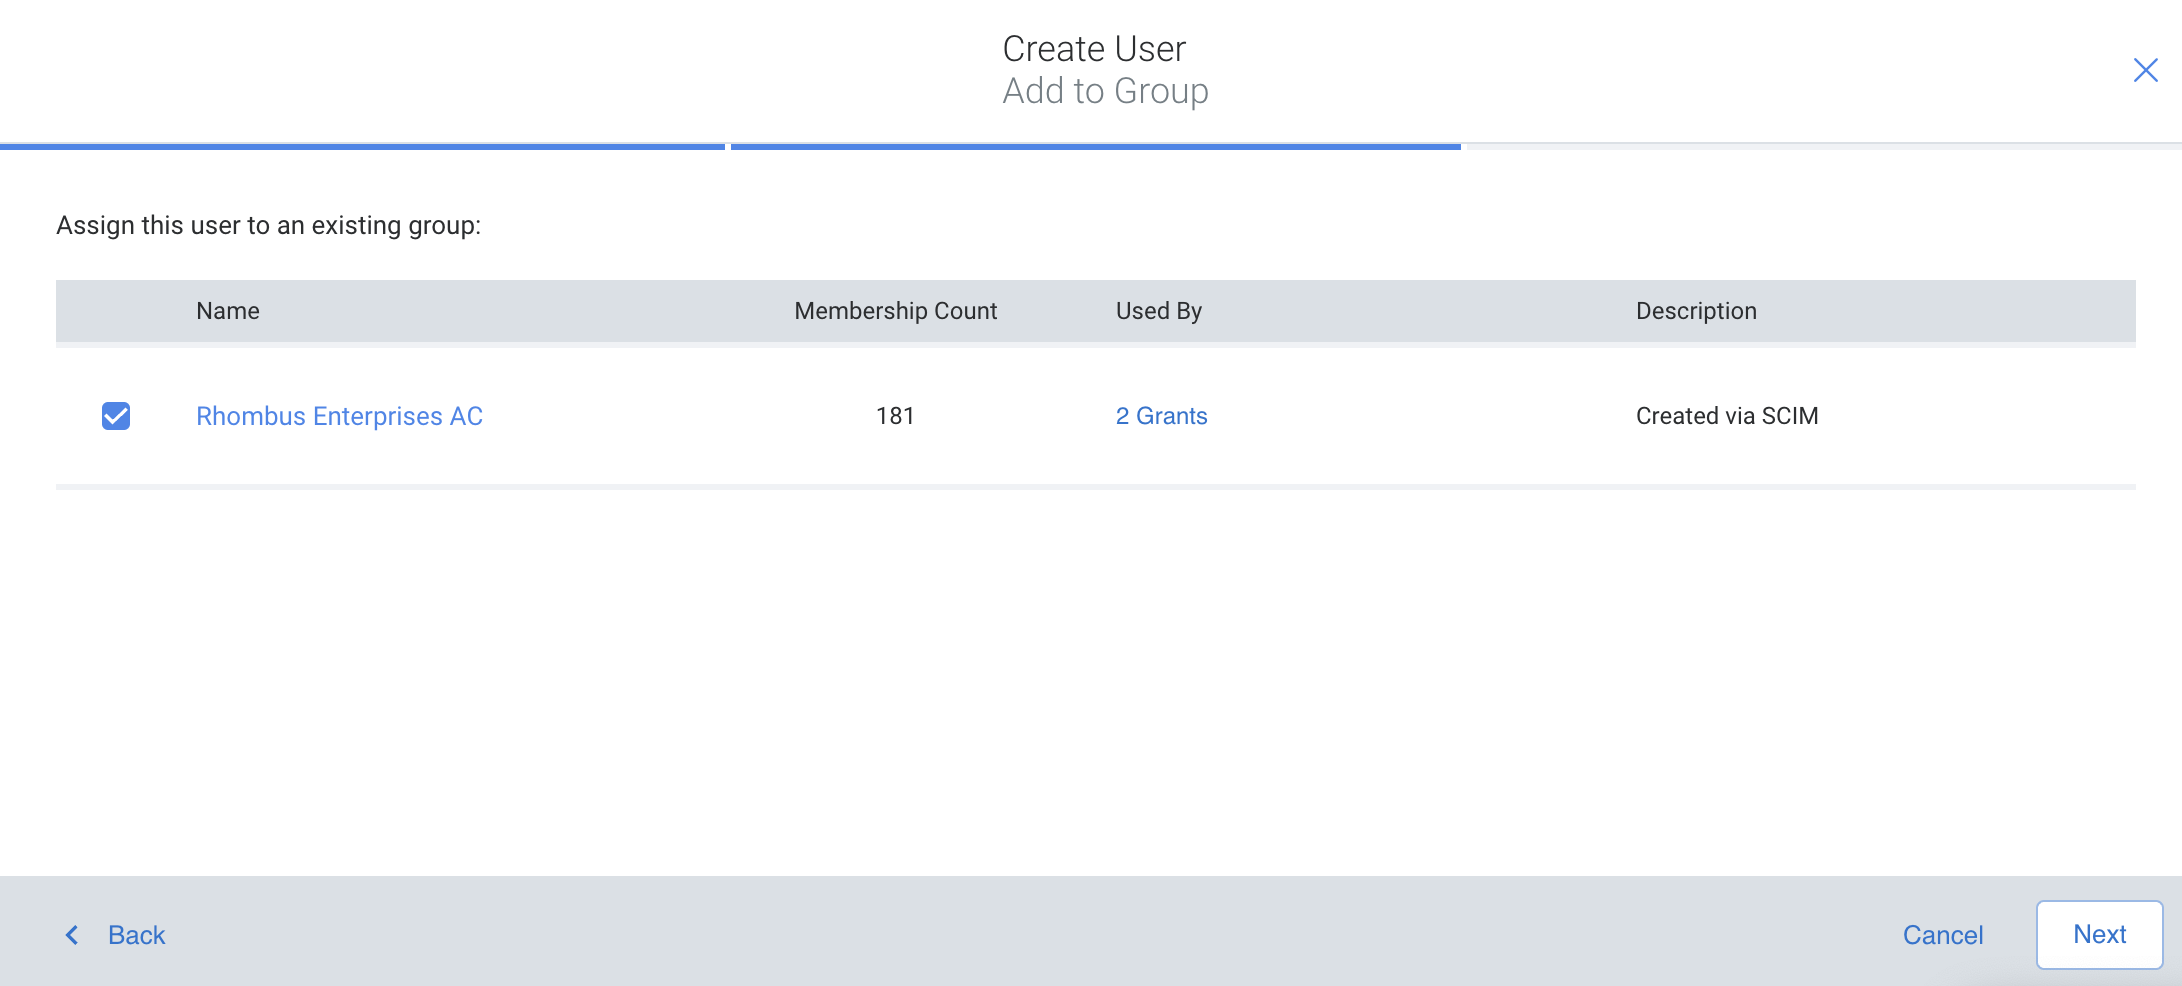View the 2 Grants for the group

point(1161,415)
